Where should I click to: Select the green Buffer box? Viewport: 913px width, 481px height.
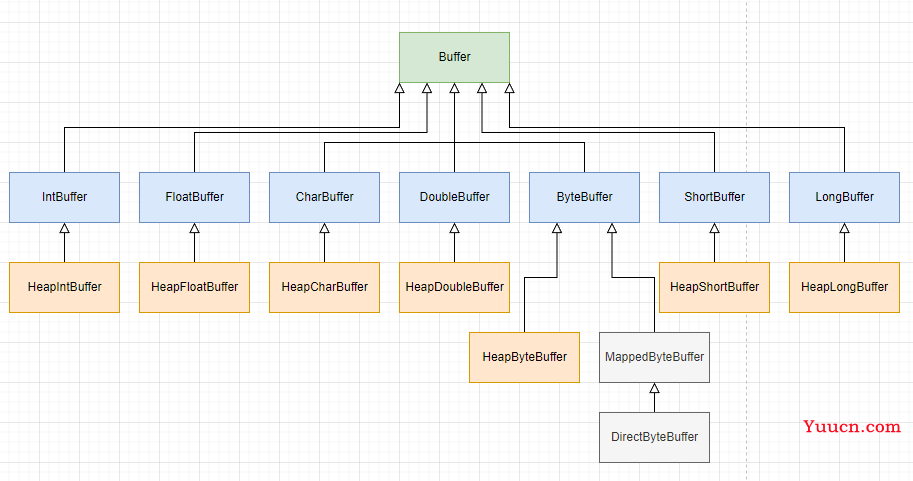[454, 57]
